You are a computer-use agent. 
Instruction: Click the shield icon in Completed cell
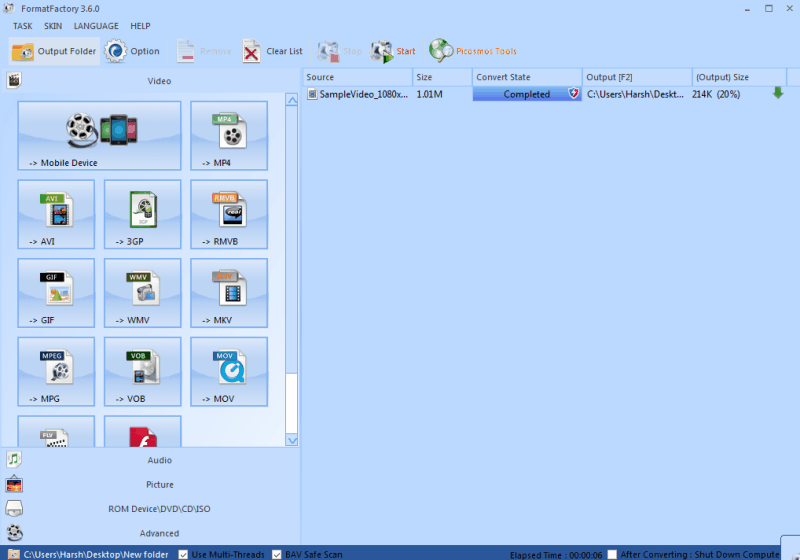pyautogui.click(x=573, y=93)
